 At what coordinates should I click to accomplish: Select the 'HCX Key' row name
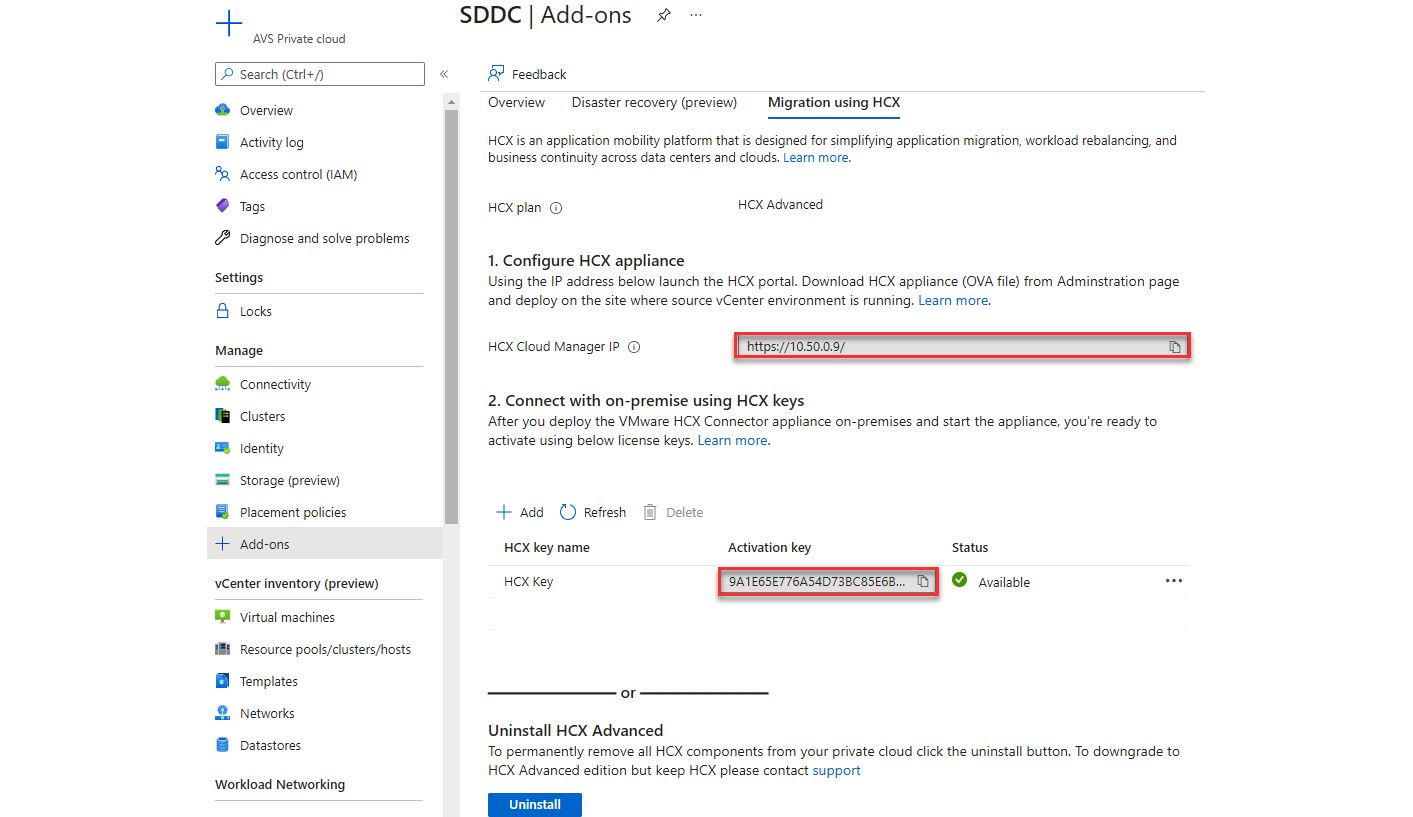(x=529, y=581)
